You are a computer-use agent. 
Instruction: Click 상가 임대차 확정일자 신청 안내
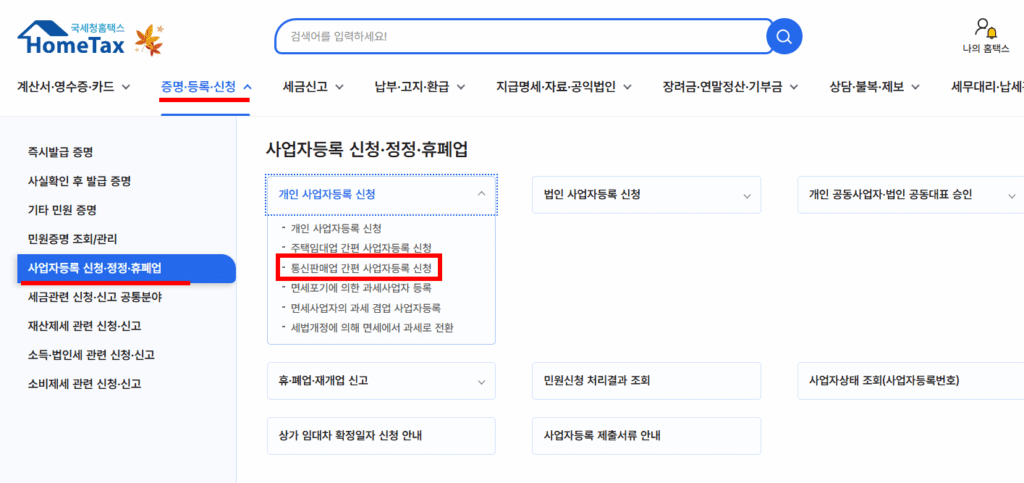381,435
